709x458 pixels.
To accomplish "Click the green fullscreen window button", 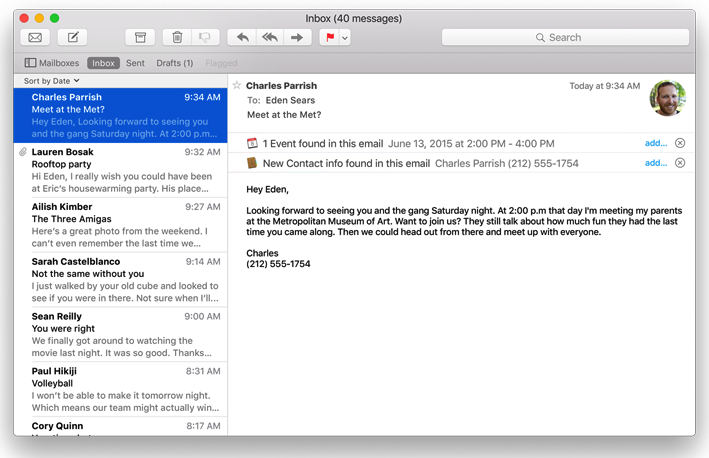I will pos(55,18).
